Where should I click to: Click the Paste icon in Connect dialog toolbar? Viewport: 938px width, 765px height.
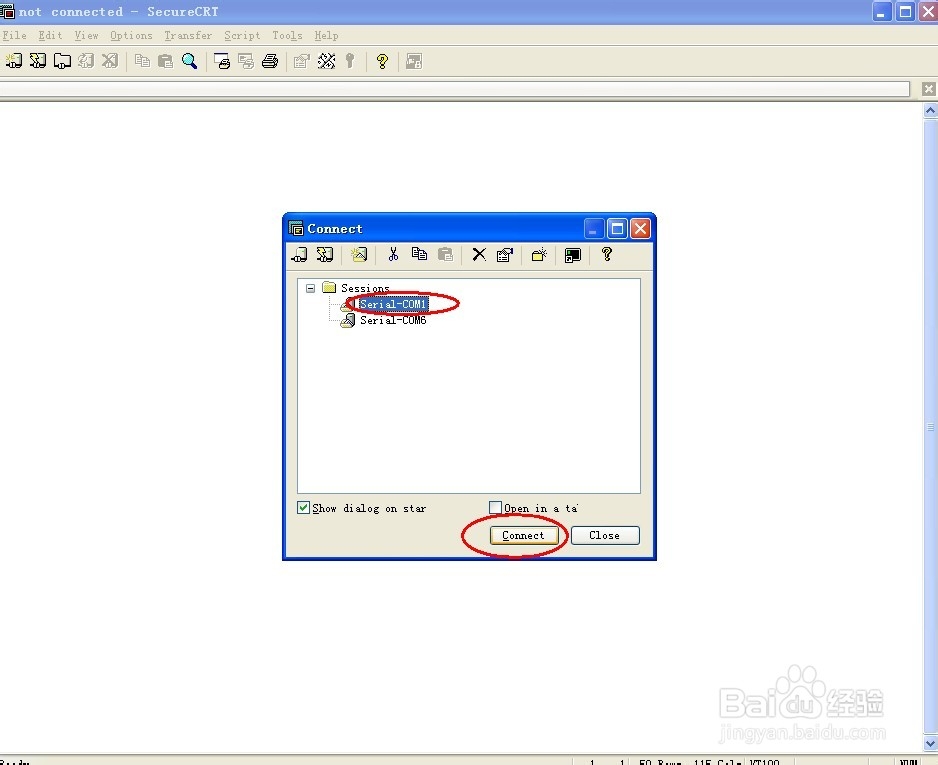pyautogui.click(x=446, y=255)
